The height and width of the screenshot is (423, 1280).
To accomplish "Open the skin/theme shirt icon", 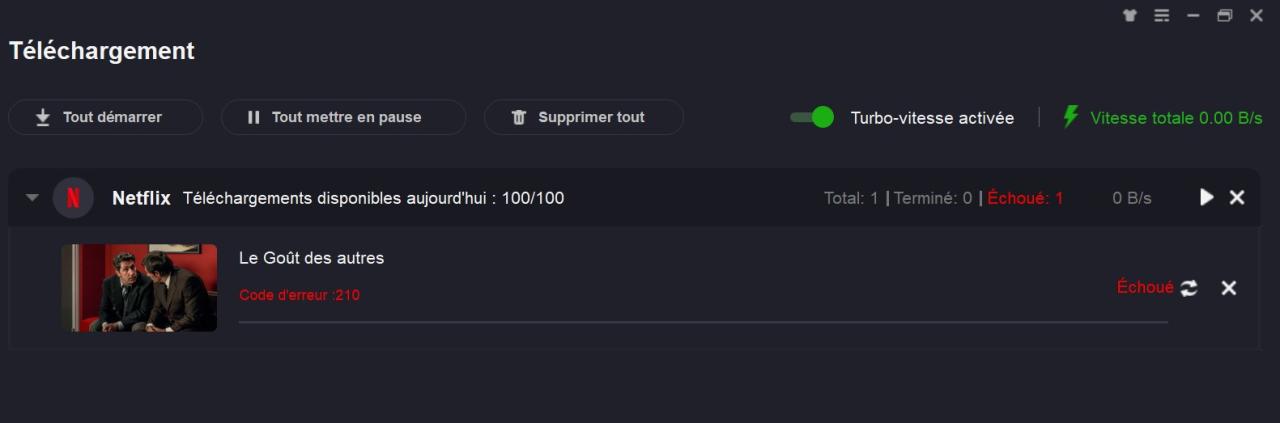I will tap(1130, 16).
